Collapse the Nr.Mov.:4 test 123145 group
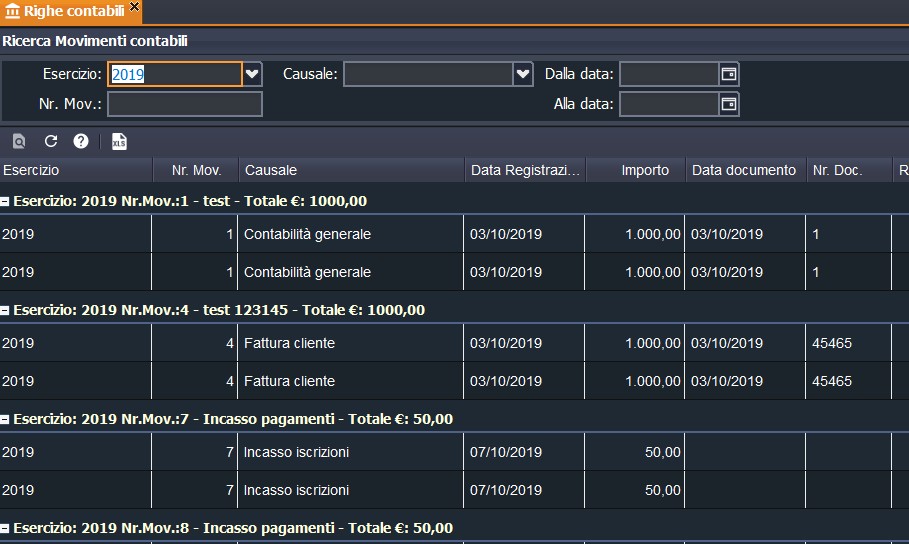This screenshot has height=544, width=909. tap(6, 310)
